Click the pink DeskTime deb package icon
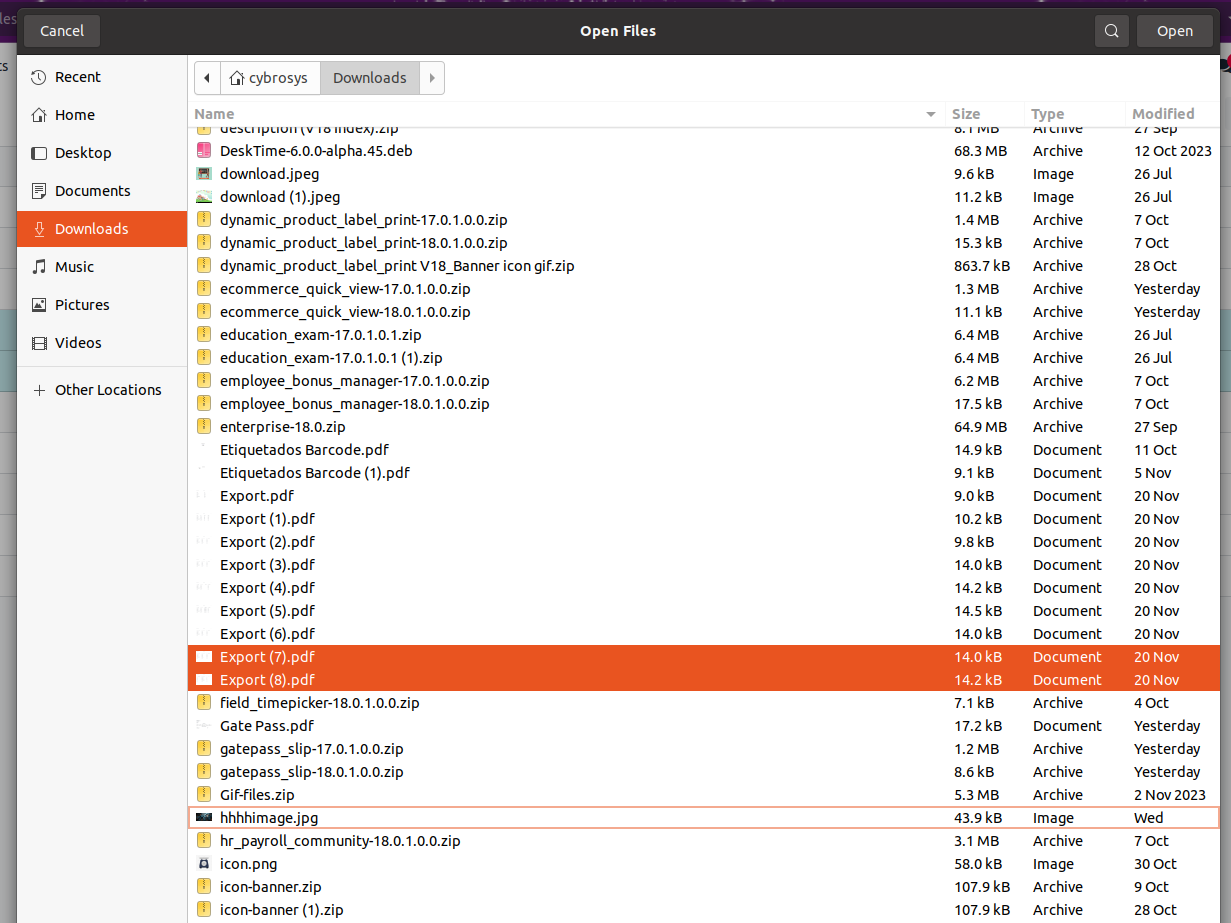This screenshot has width=1231, height=923. point(204,151)
